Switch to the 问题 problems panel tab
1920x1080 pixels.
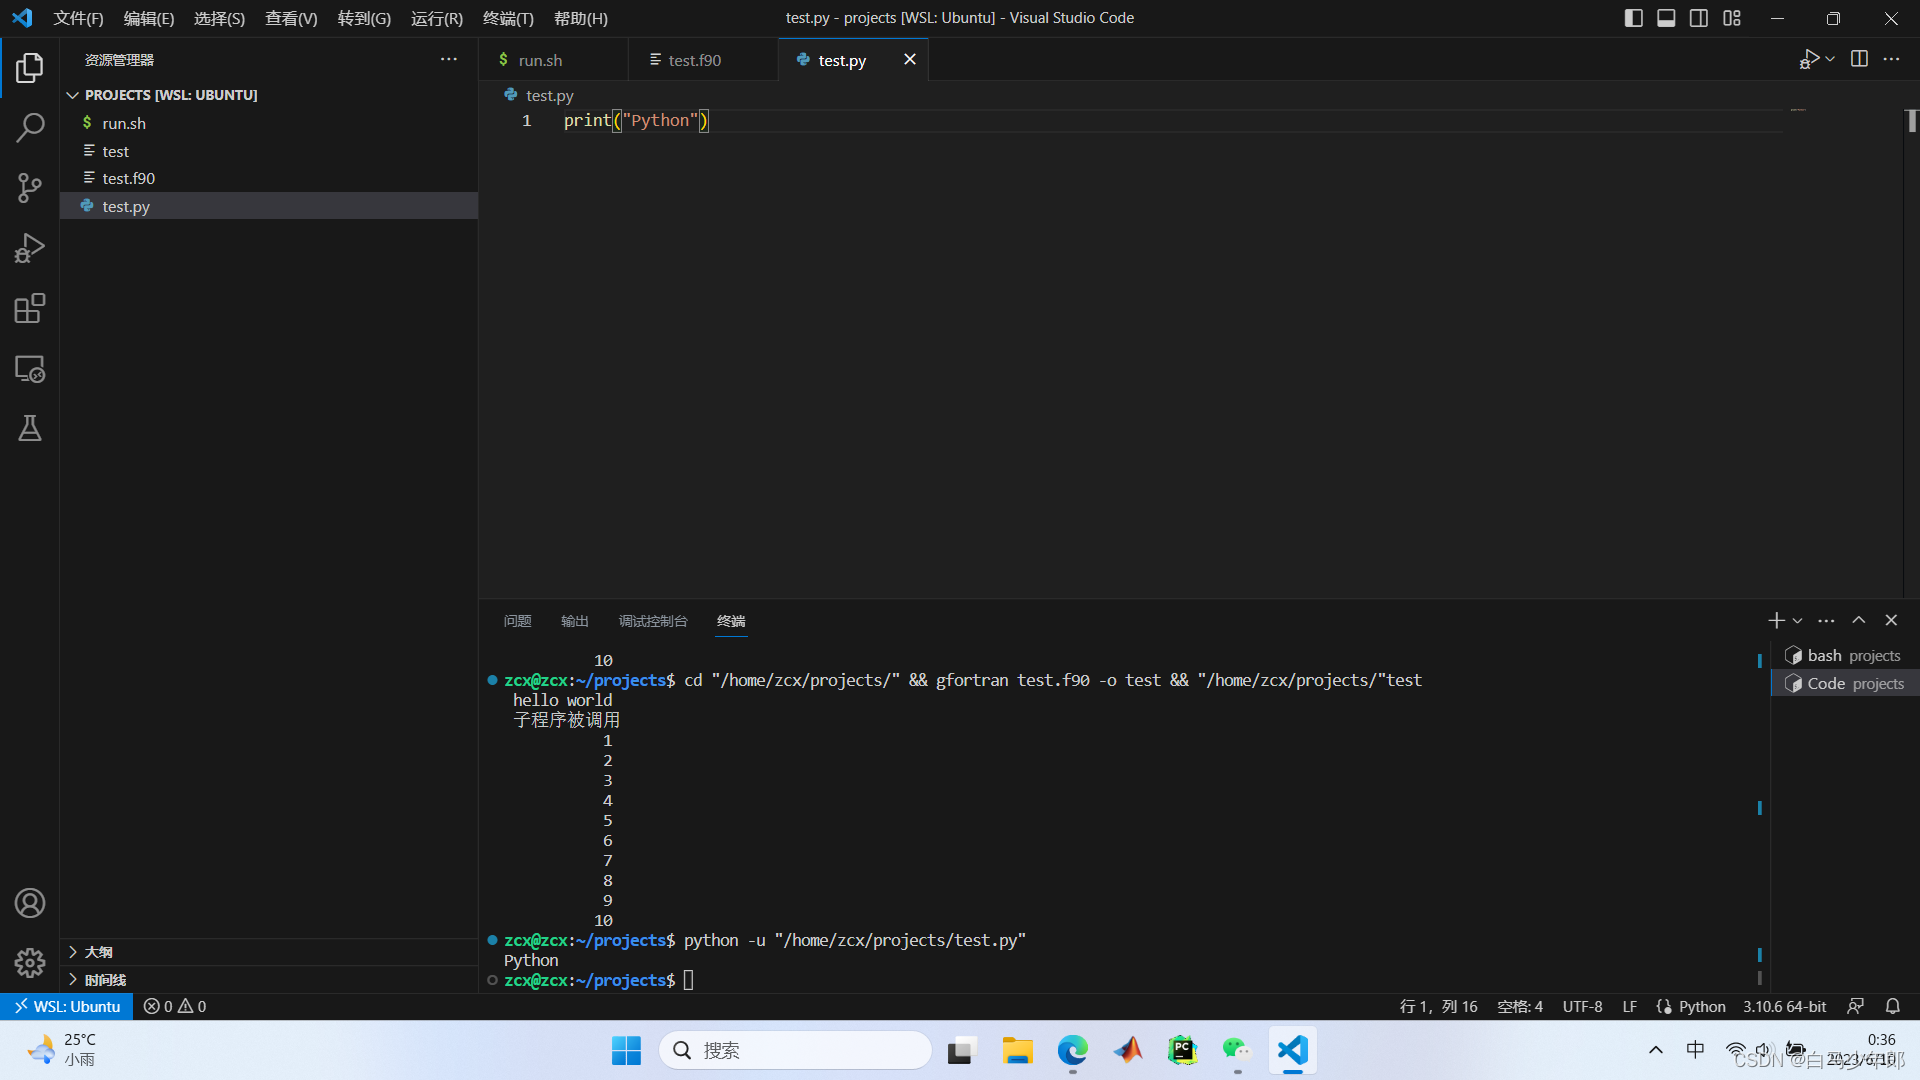517,621
